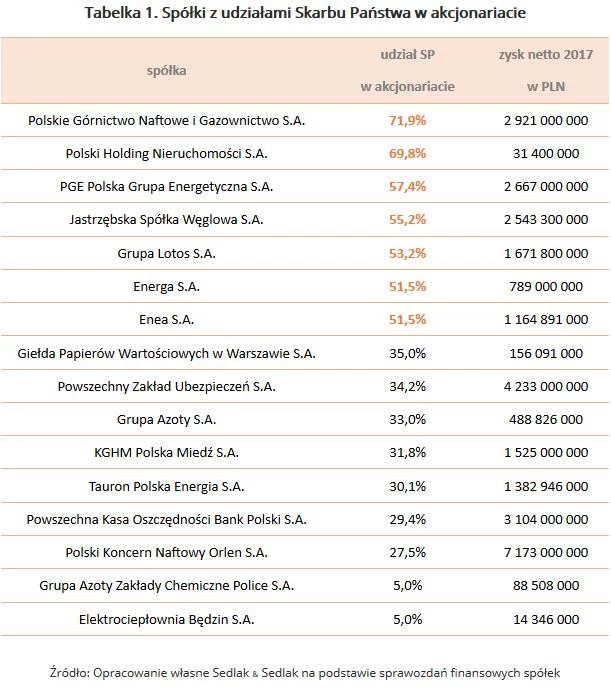Click Elektrociepłownia Będzin S.A. name
The height and width of the screenshot is (697, 611).
point(166,620)
